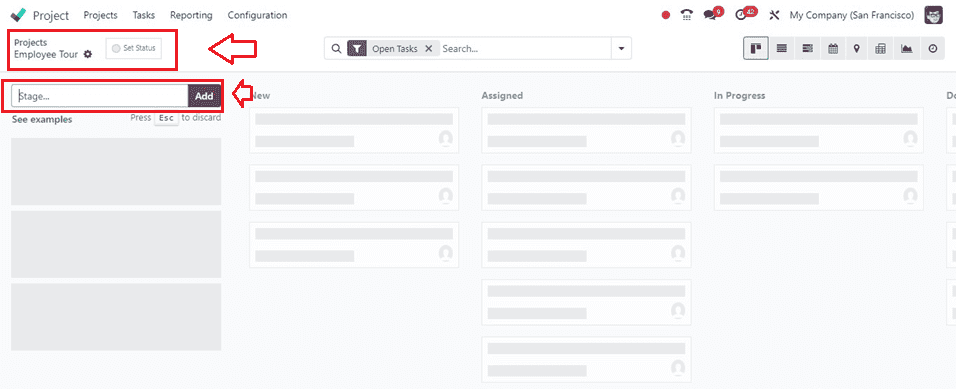Remove the Open Tasks filter
Image resolution: width=956 pixels, height=389 pixels.
429,49
